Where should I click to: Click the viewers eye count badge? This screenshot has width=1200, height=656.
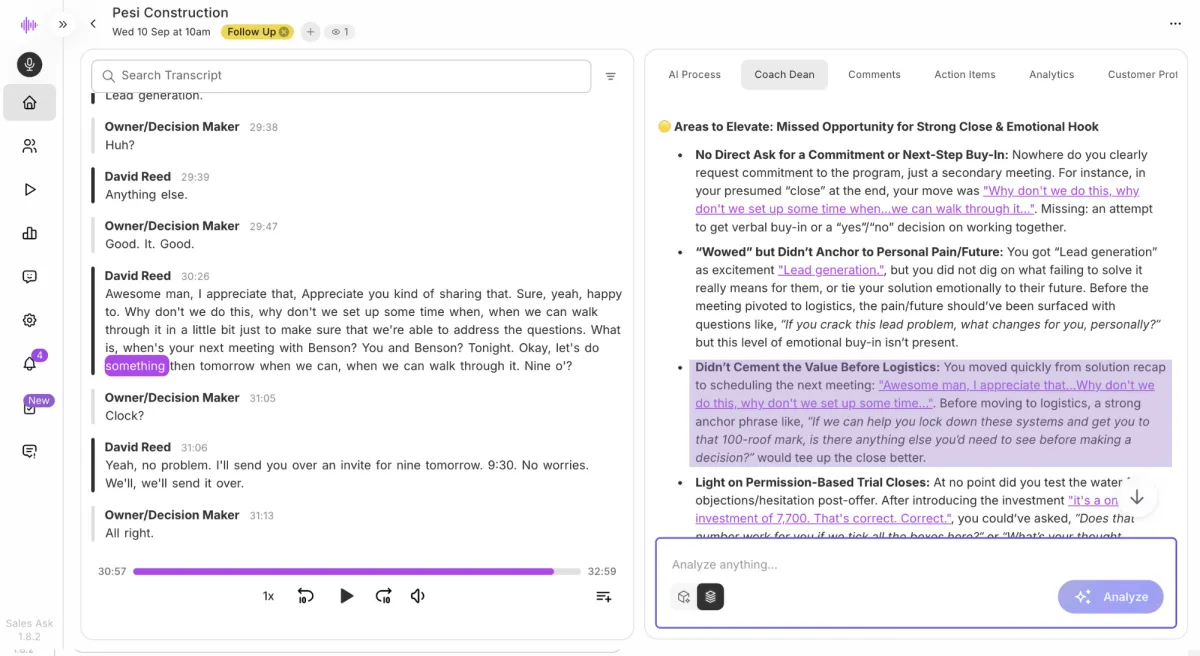coord(340,32)
